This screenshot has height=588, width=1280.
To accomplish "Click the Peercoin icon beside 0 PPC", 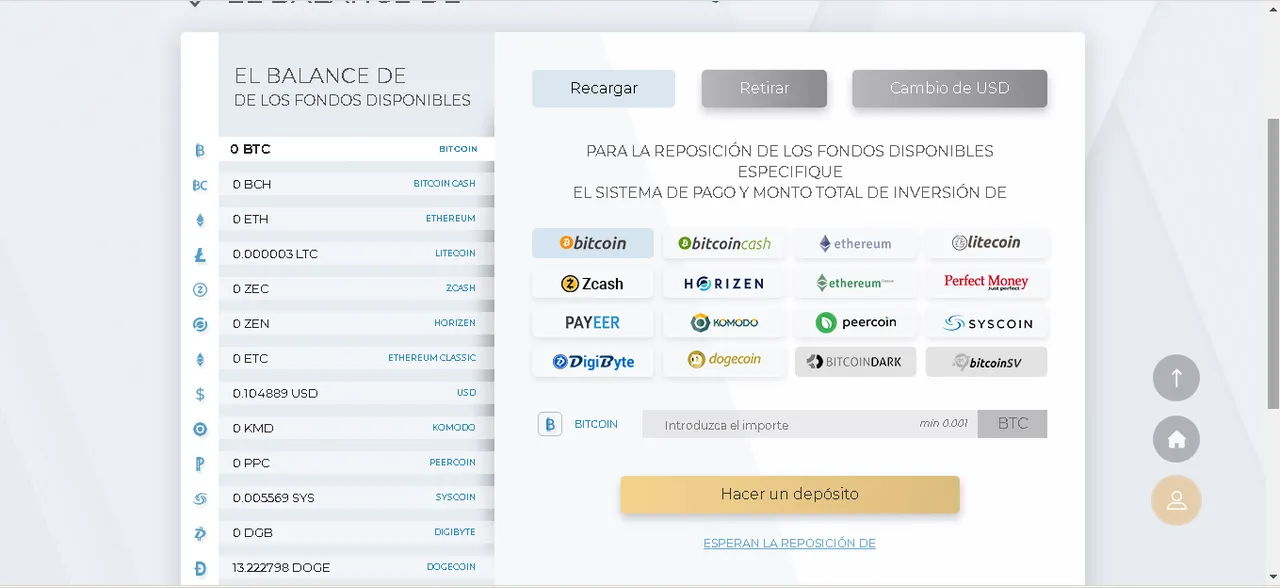I will tap(200, 464).
